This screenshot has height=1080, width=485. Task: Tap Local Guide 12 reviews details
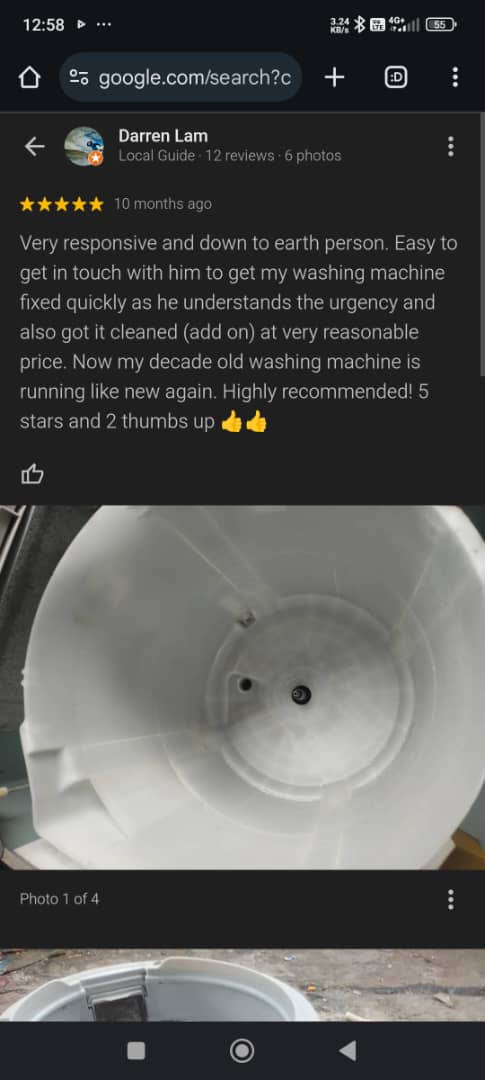click(229, 156)
